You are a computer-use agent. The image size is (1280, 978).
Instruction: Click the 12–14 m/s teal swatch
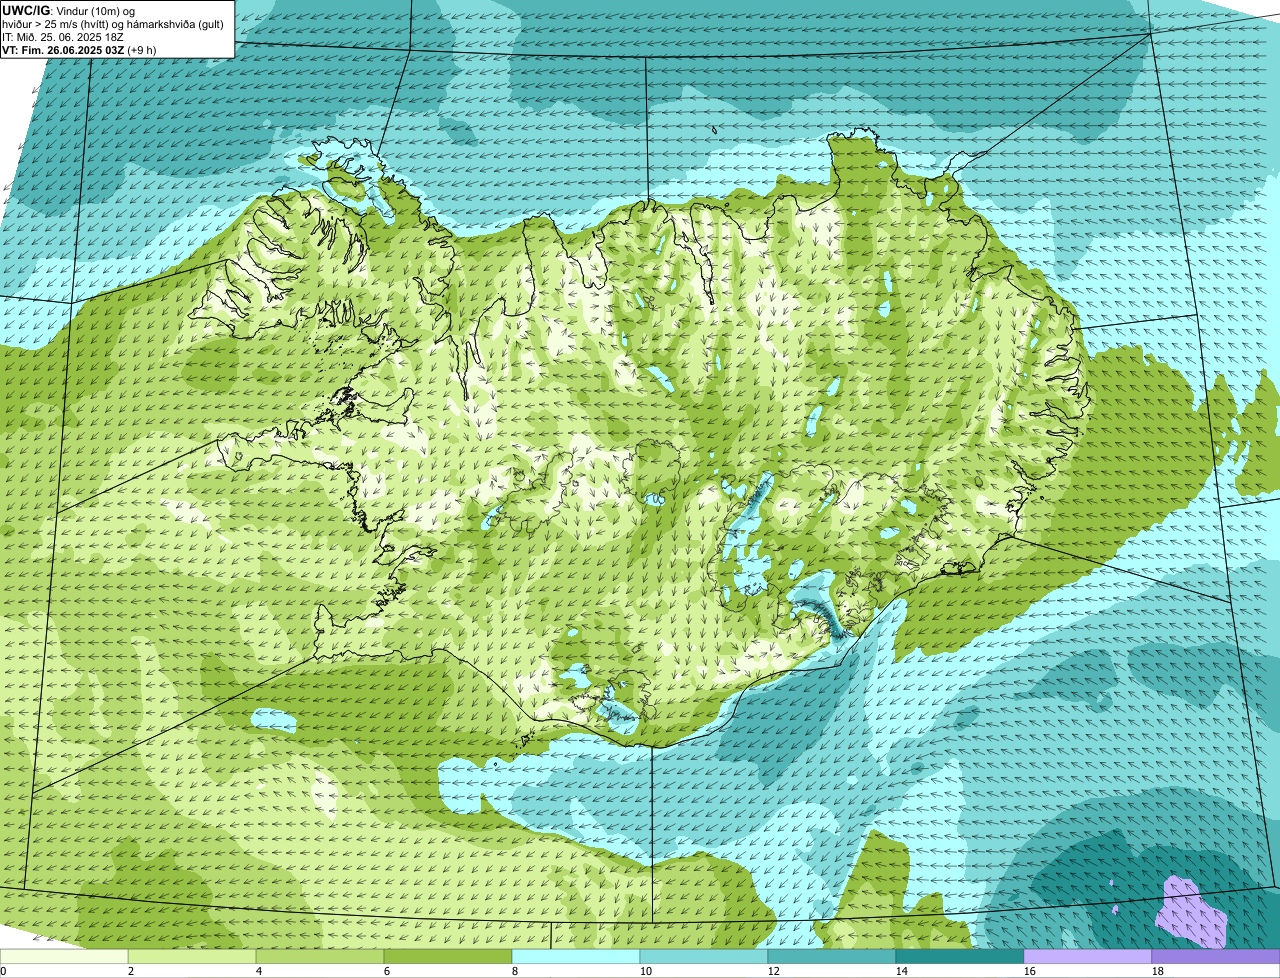pos(832,957)
